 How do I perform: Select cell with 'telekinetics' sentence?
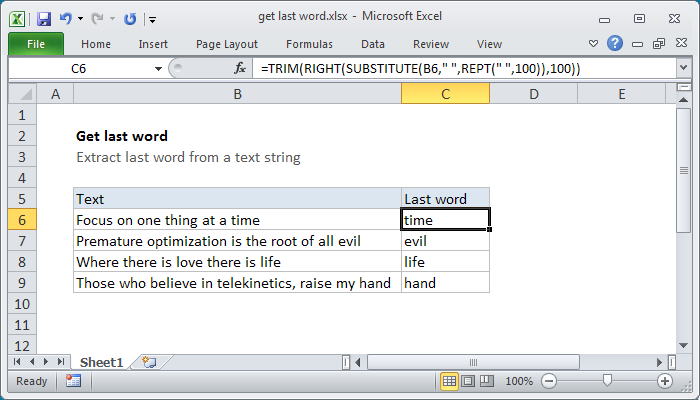pyautogui.click(x=238, y=283)
